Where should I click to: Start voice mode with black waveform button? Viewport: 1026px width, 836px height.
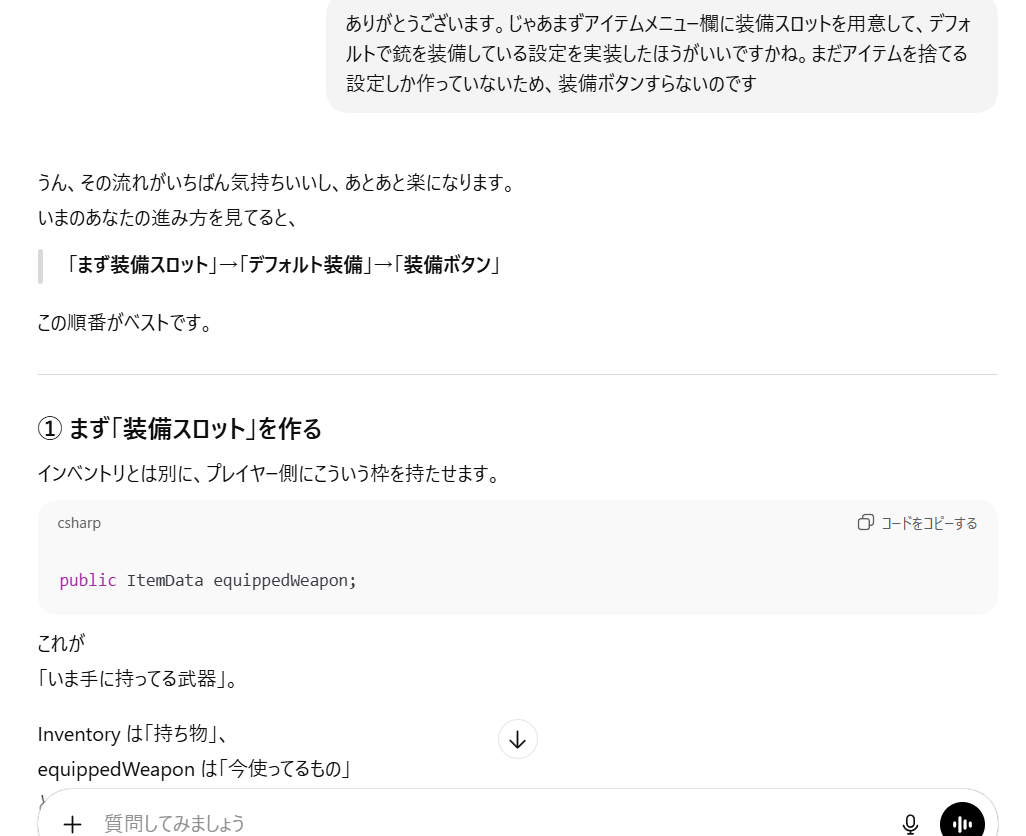[x=962, y=822]
